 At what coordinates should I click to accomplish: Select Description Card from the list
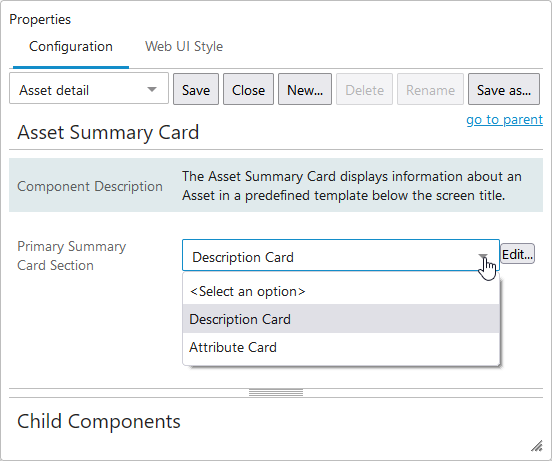pyautogui.click(x=341, y=319)
